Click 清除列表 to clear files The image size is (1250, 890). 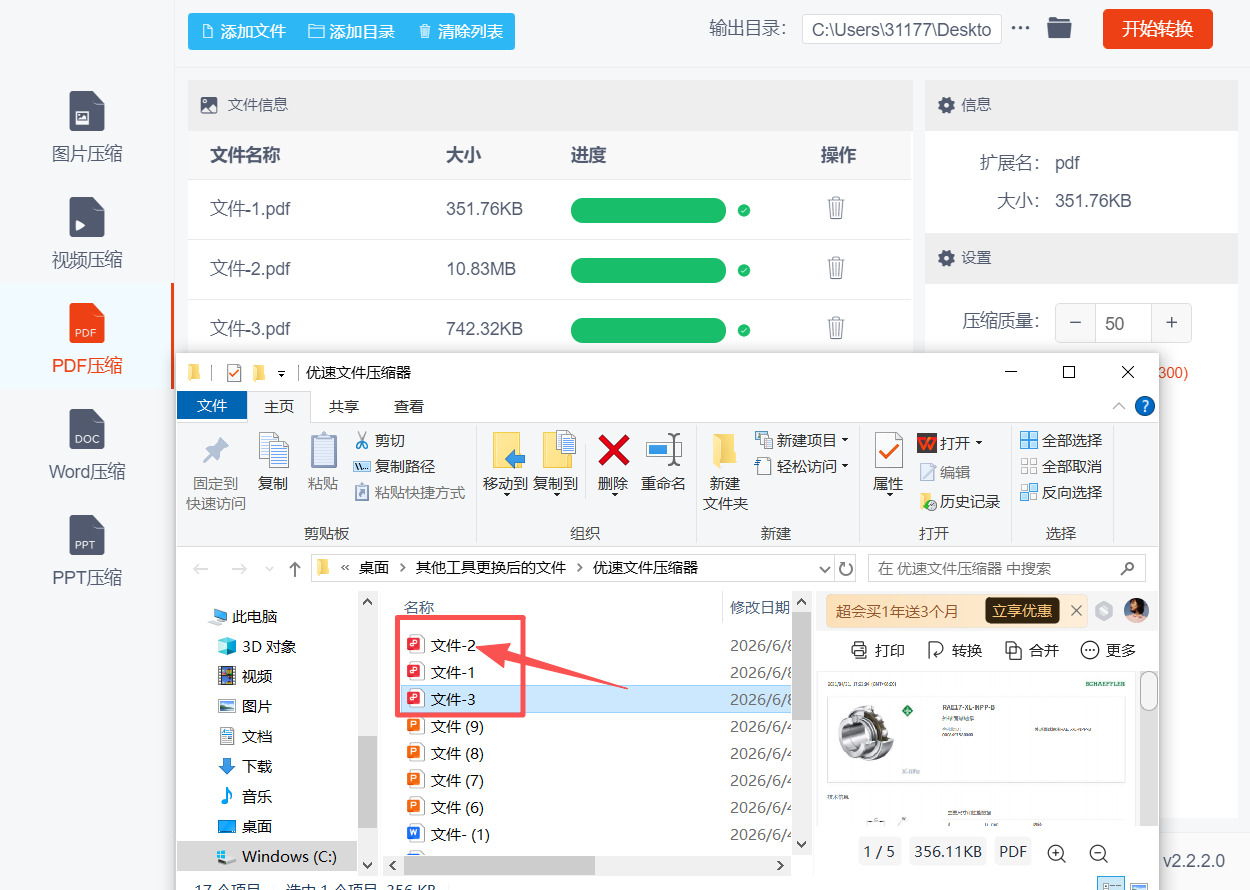pos(460,31)
